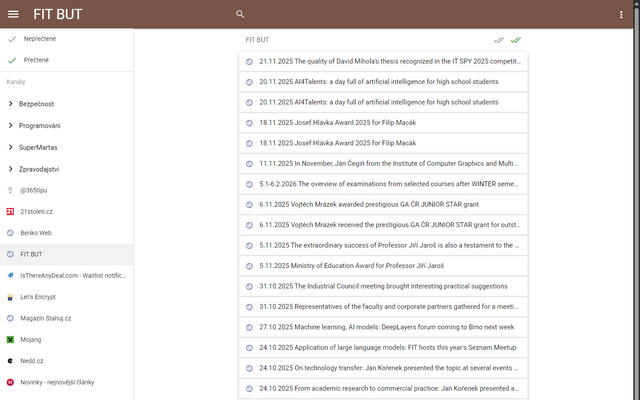Expand the SuperMartas channel group
This screenshot has width=640, height=400.
pos(67,147)
